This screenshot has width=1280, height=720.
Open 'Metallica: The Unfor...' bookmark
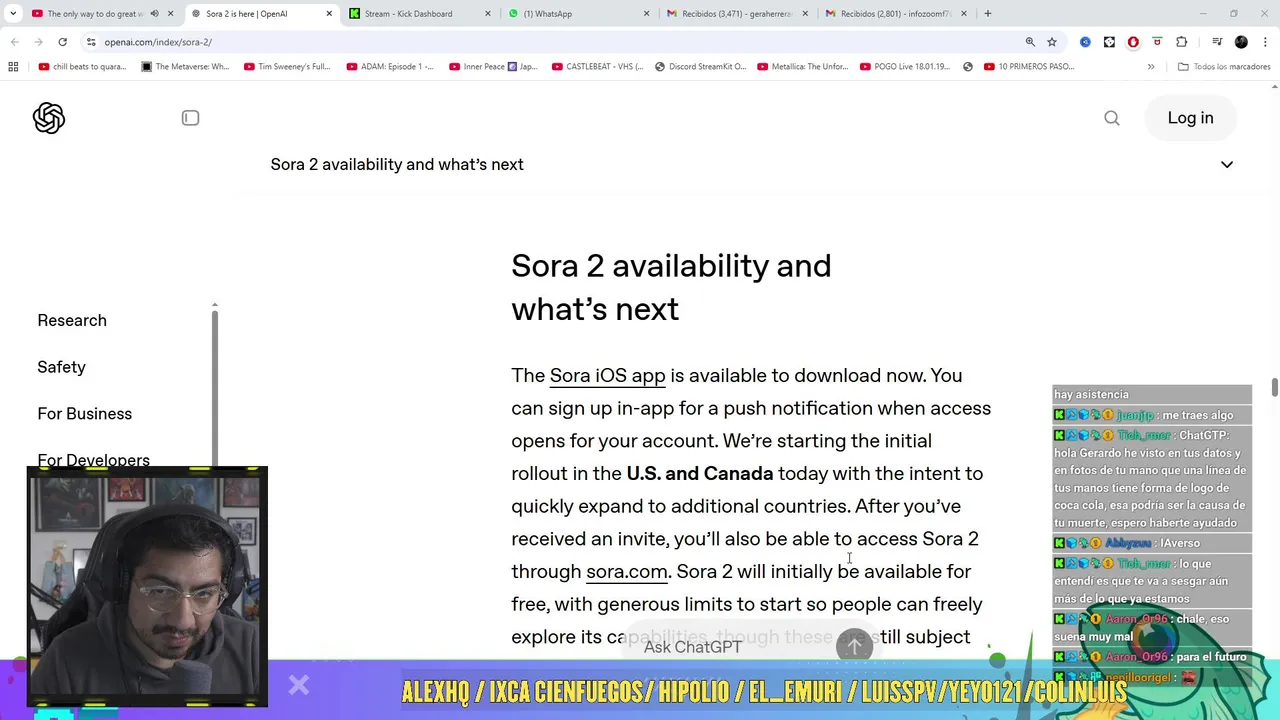click(803, 67)
